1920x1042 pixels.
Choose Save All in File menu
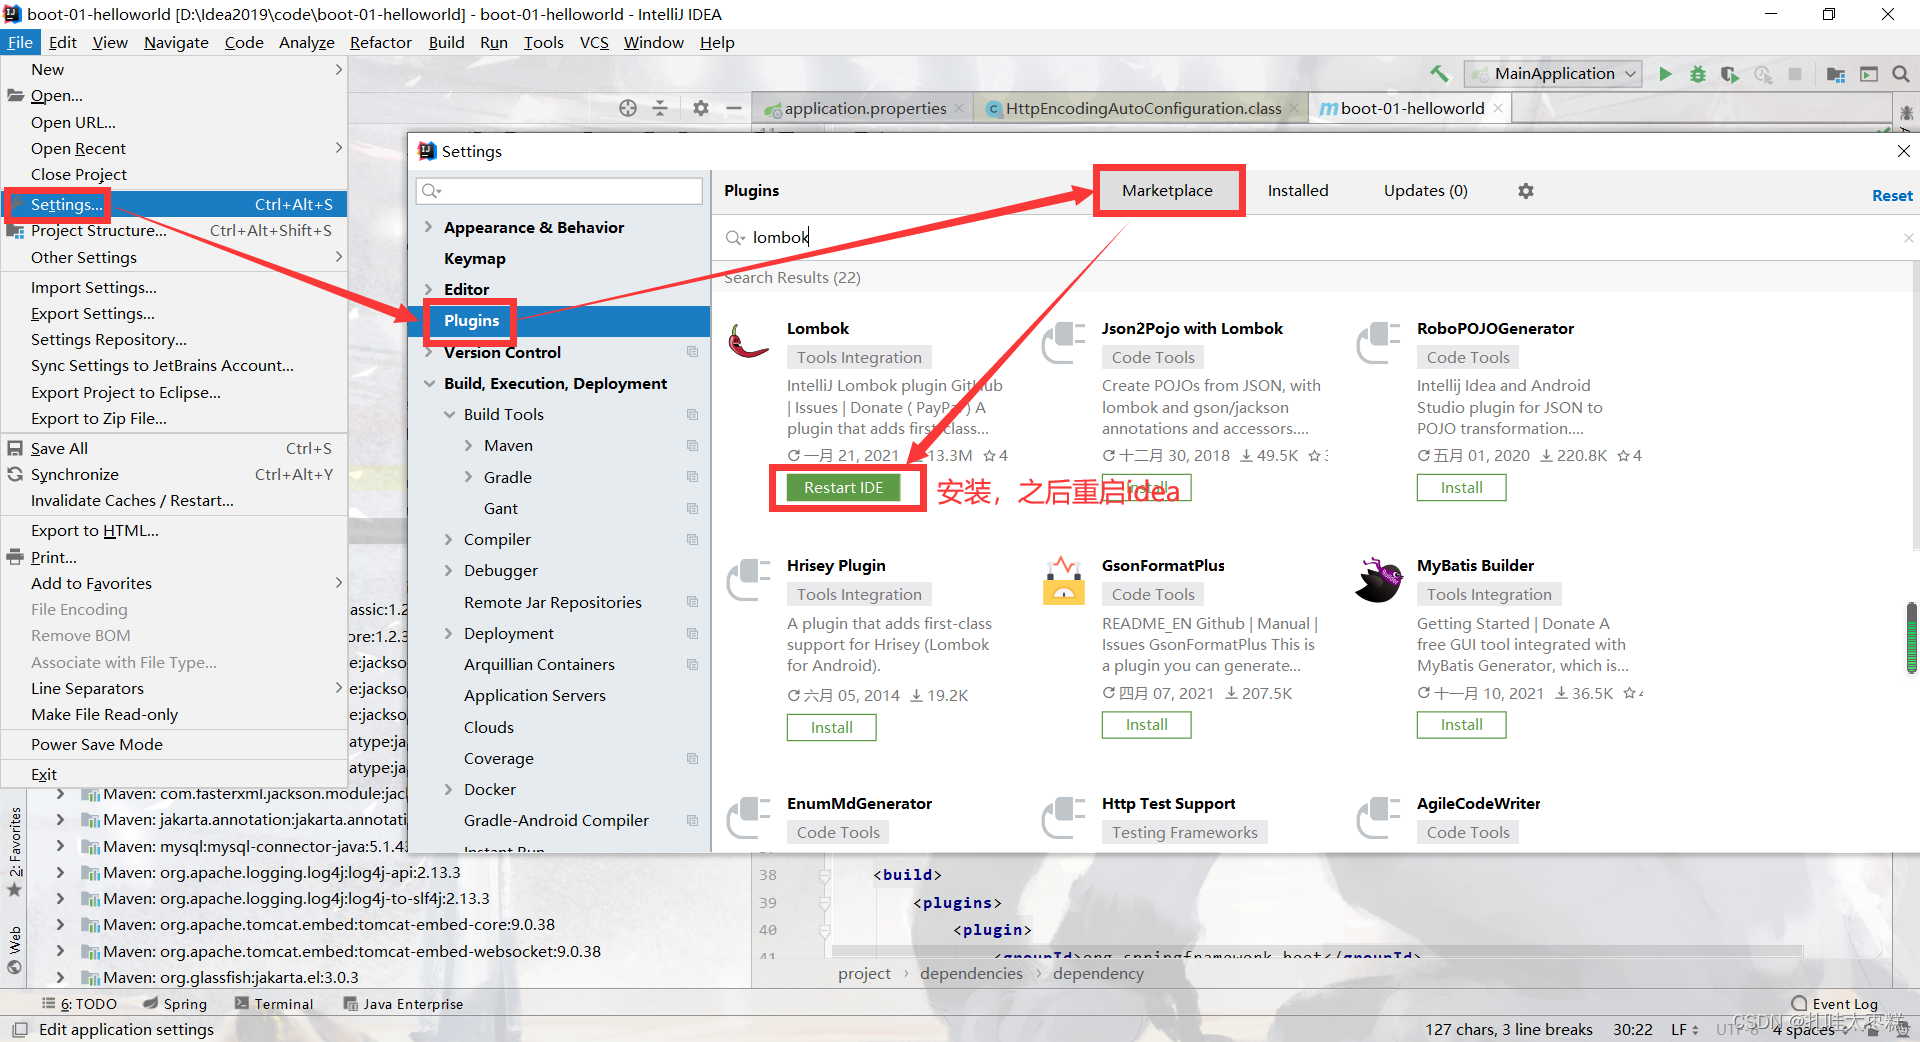click(174, 448)
